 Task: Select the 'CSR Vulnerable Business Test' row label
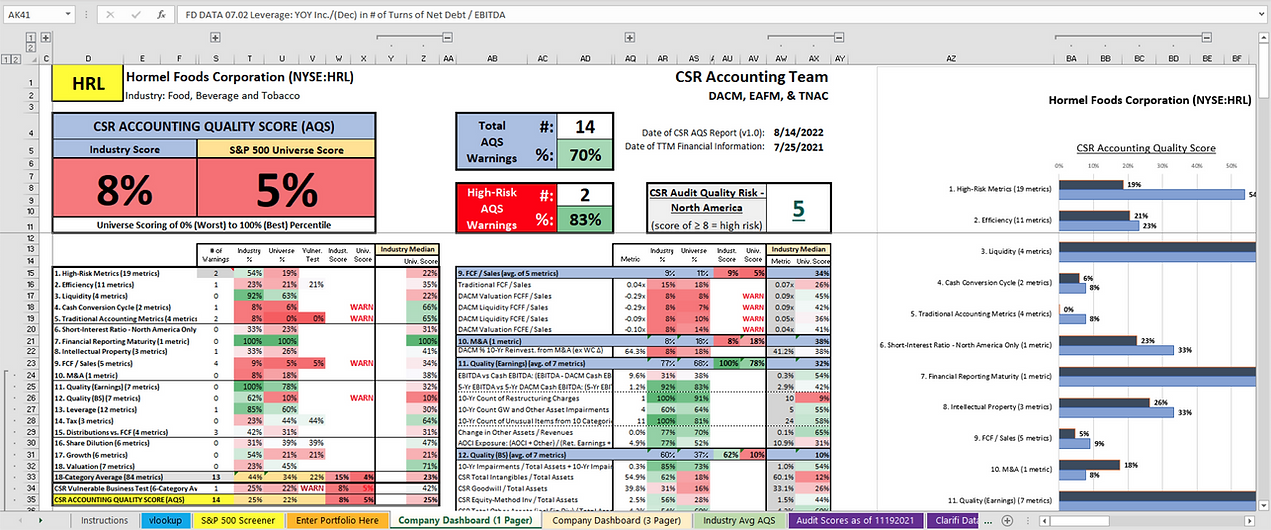click(x=127, y=488)
